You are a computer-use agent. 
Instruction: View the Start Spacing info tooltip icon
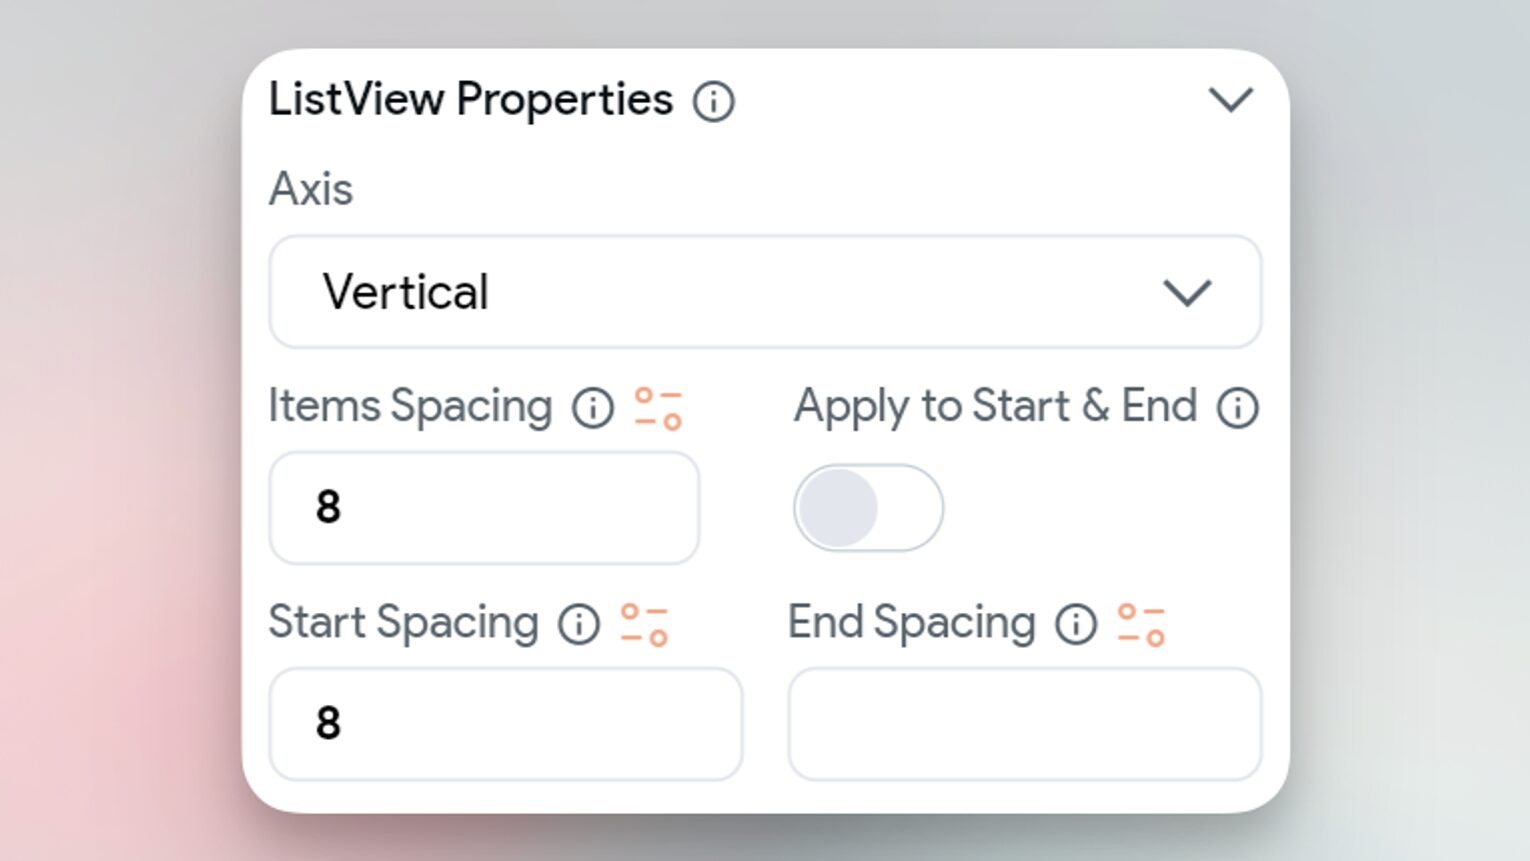coord(579,624)
